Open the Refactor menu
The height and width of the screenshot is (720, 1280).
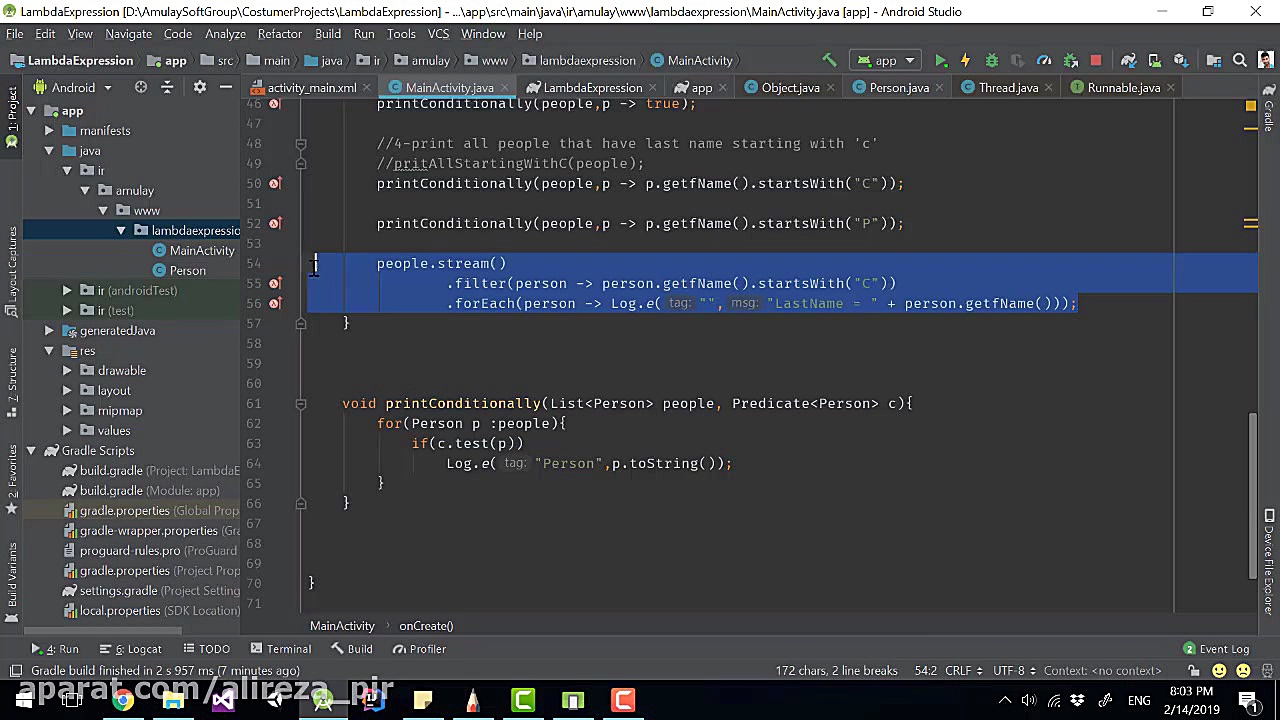[280, 33]
